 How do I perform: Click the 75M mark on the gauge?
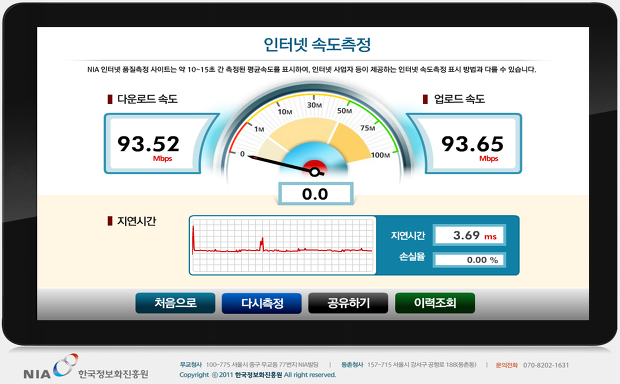click(367, 128)
